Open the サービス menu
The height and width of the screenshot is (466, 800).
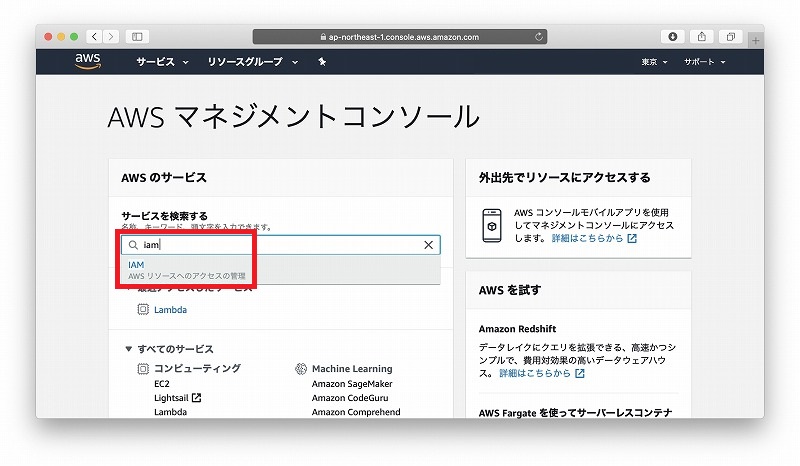click(x=162, y=62)
